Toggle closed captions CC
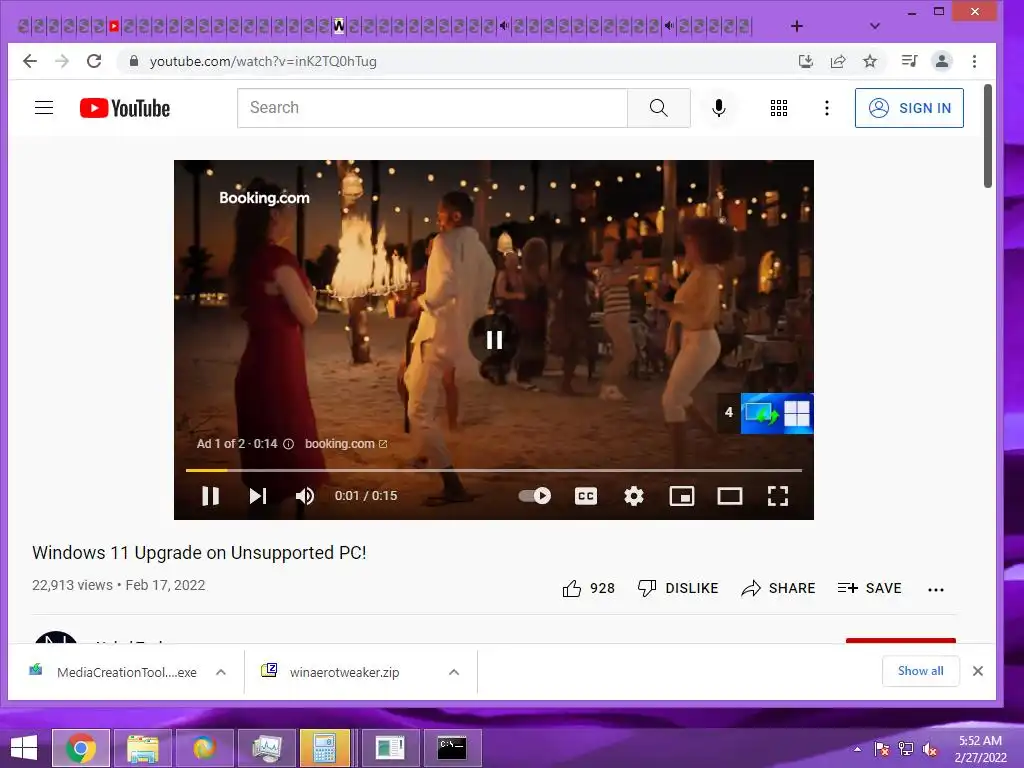The image size is (1024, 768). coord(586,496)
